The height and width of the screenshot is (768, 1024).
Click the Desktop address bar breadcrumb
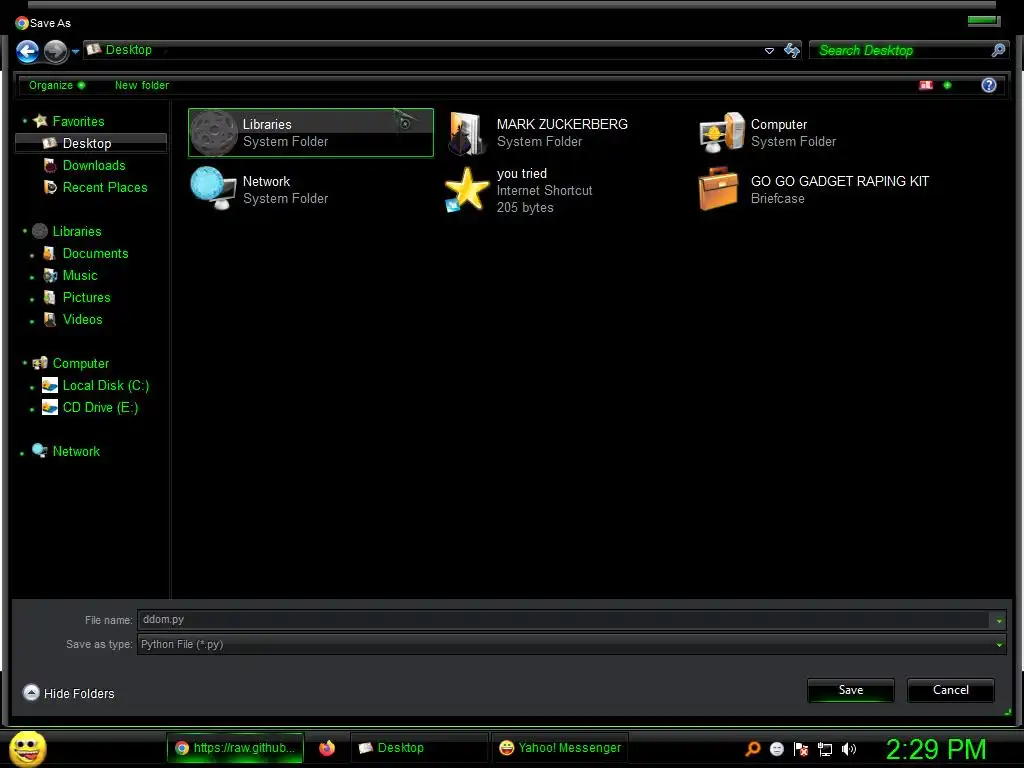(128, 50)
